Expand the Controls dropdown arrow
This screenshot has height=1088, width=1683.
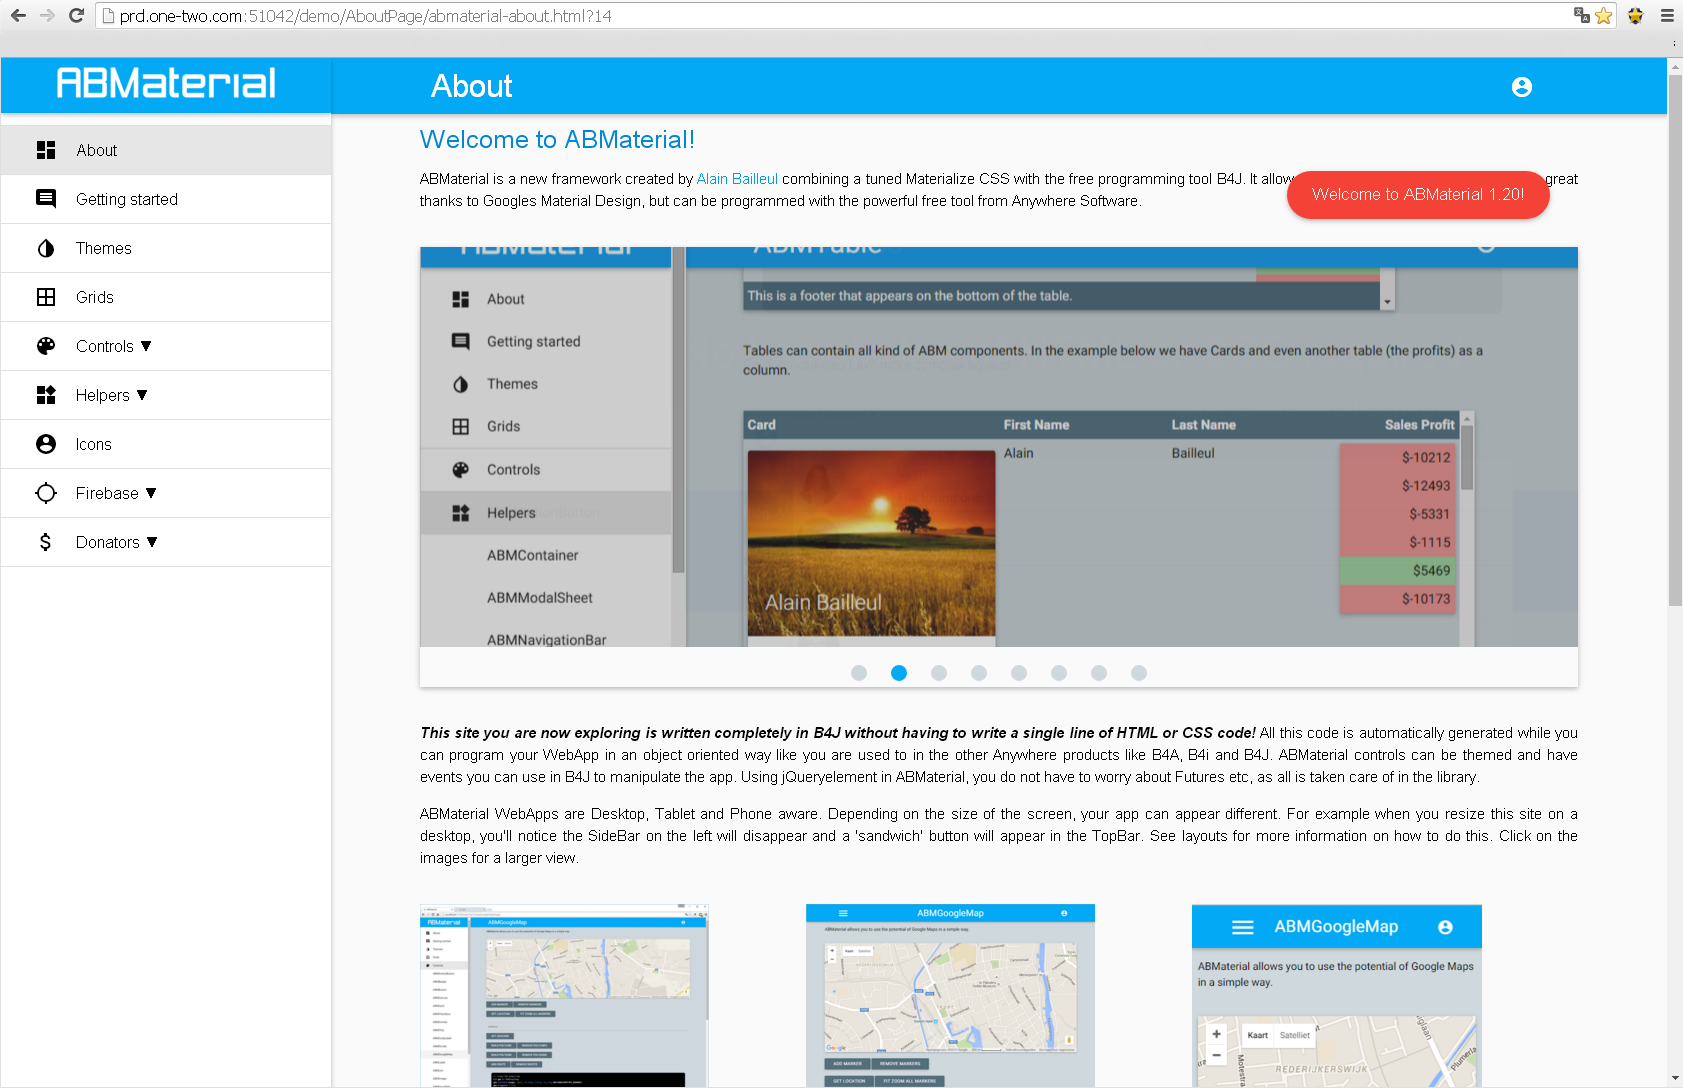(146, 346)
